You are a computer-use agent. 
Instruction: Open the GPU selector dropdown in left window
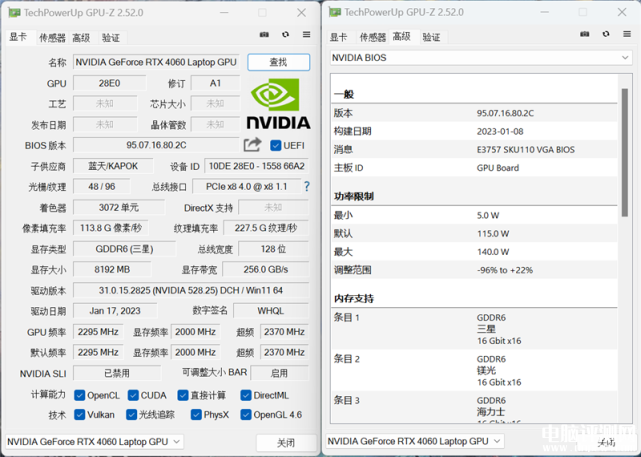point(94,442)
